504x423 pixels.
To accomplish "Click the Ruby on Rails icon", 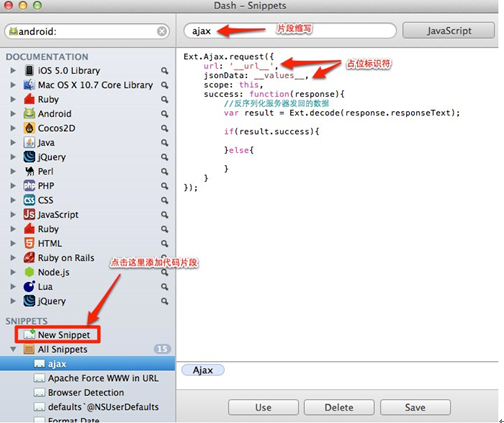I will pos(29,258).
